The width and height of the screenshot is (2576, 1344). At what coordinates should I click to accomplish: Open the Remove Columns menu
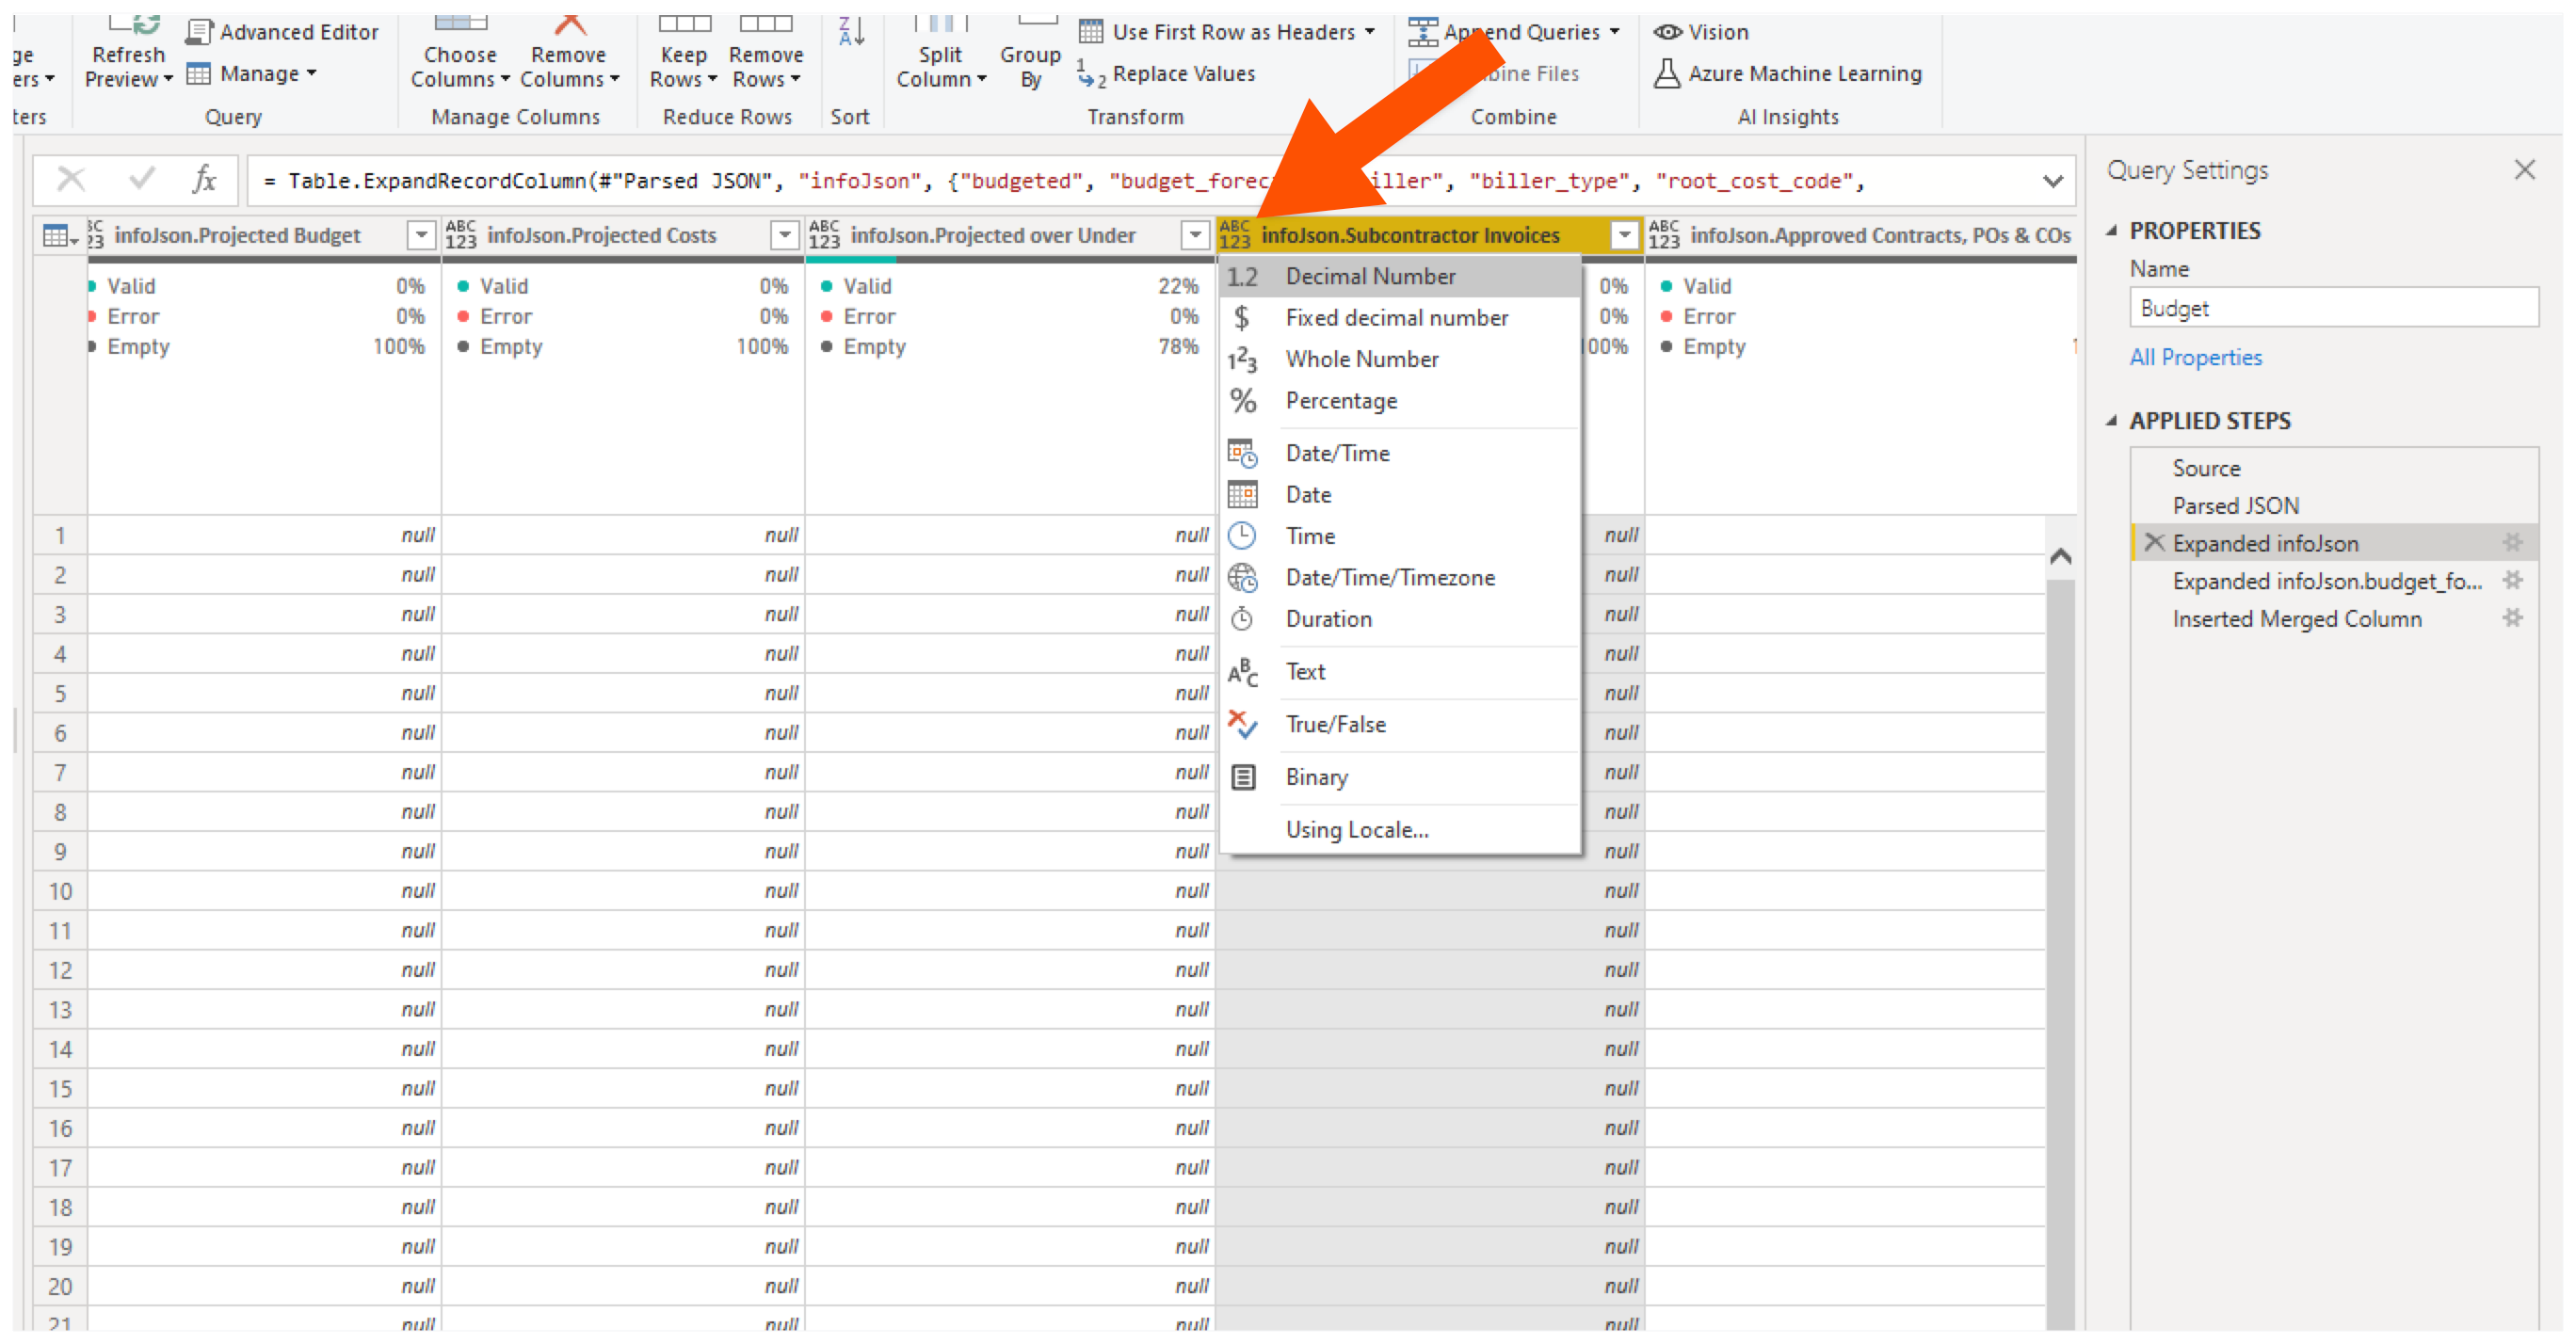coord(569,55)
